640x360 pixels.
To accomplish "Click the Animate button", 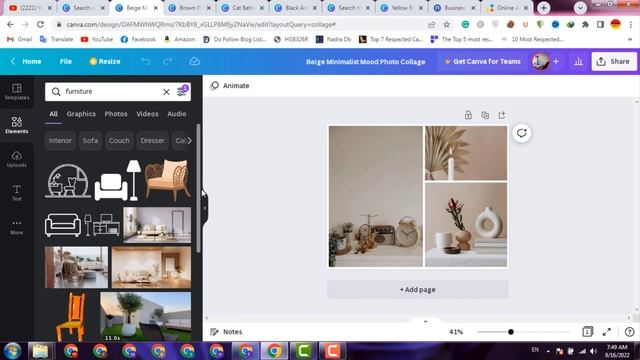I will [x=230, y=86].
